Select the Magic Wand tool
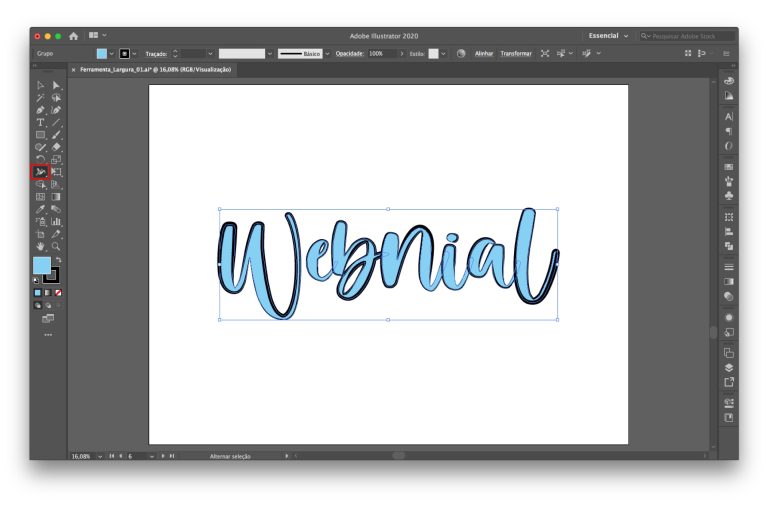This screenshot has width=768, height=512. tap(40, 98)
